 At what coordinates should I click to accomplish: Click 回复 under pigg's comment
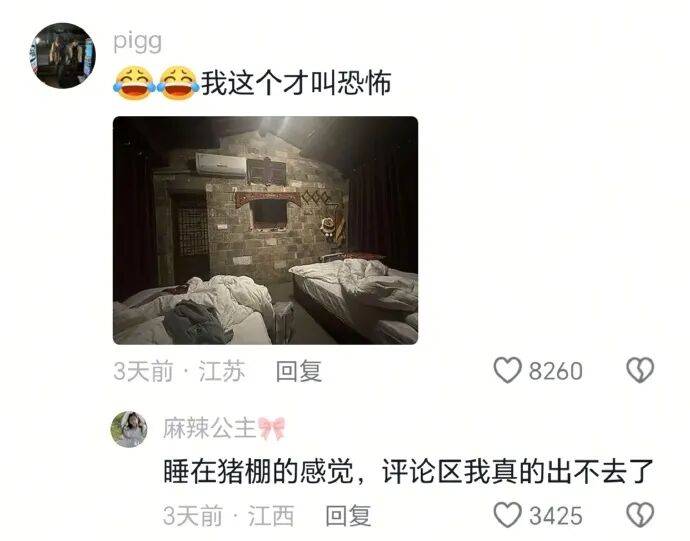point(299,371)
